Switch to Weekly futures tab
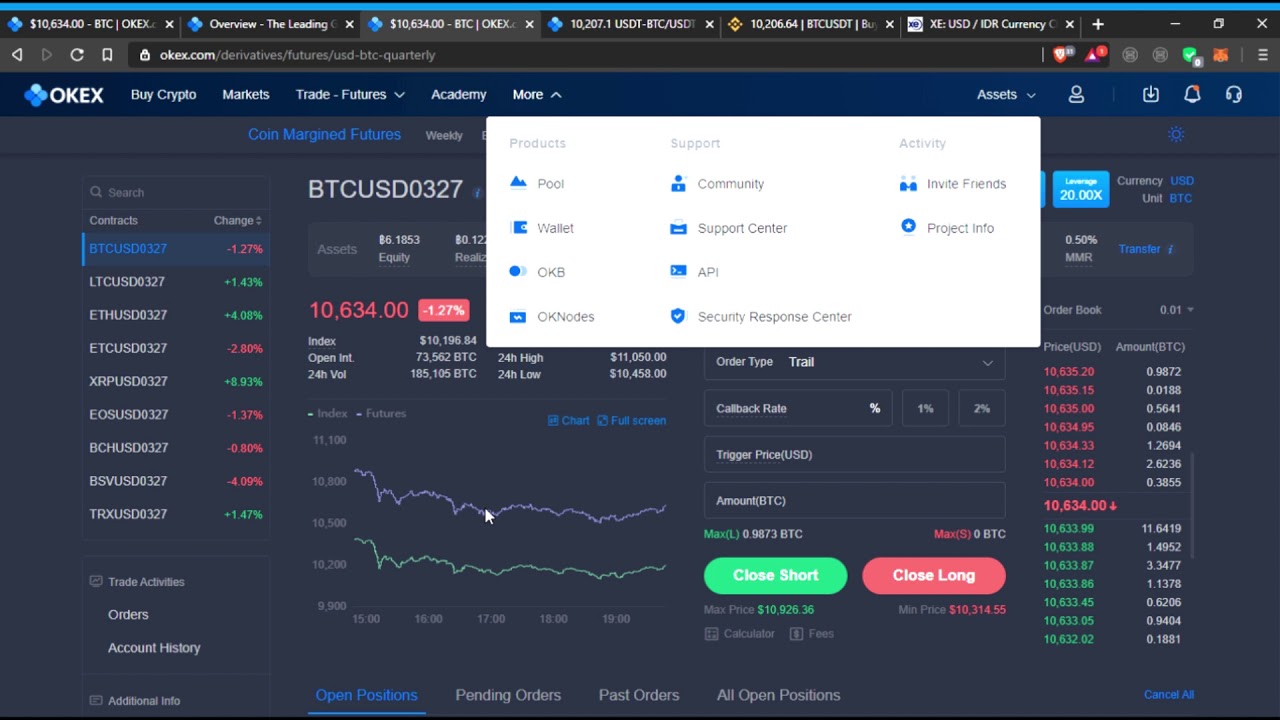The height and width of the screenshot is (720, 1280). coord(444,135)
